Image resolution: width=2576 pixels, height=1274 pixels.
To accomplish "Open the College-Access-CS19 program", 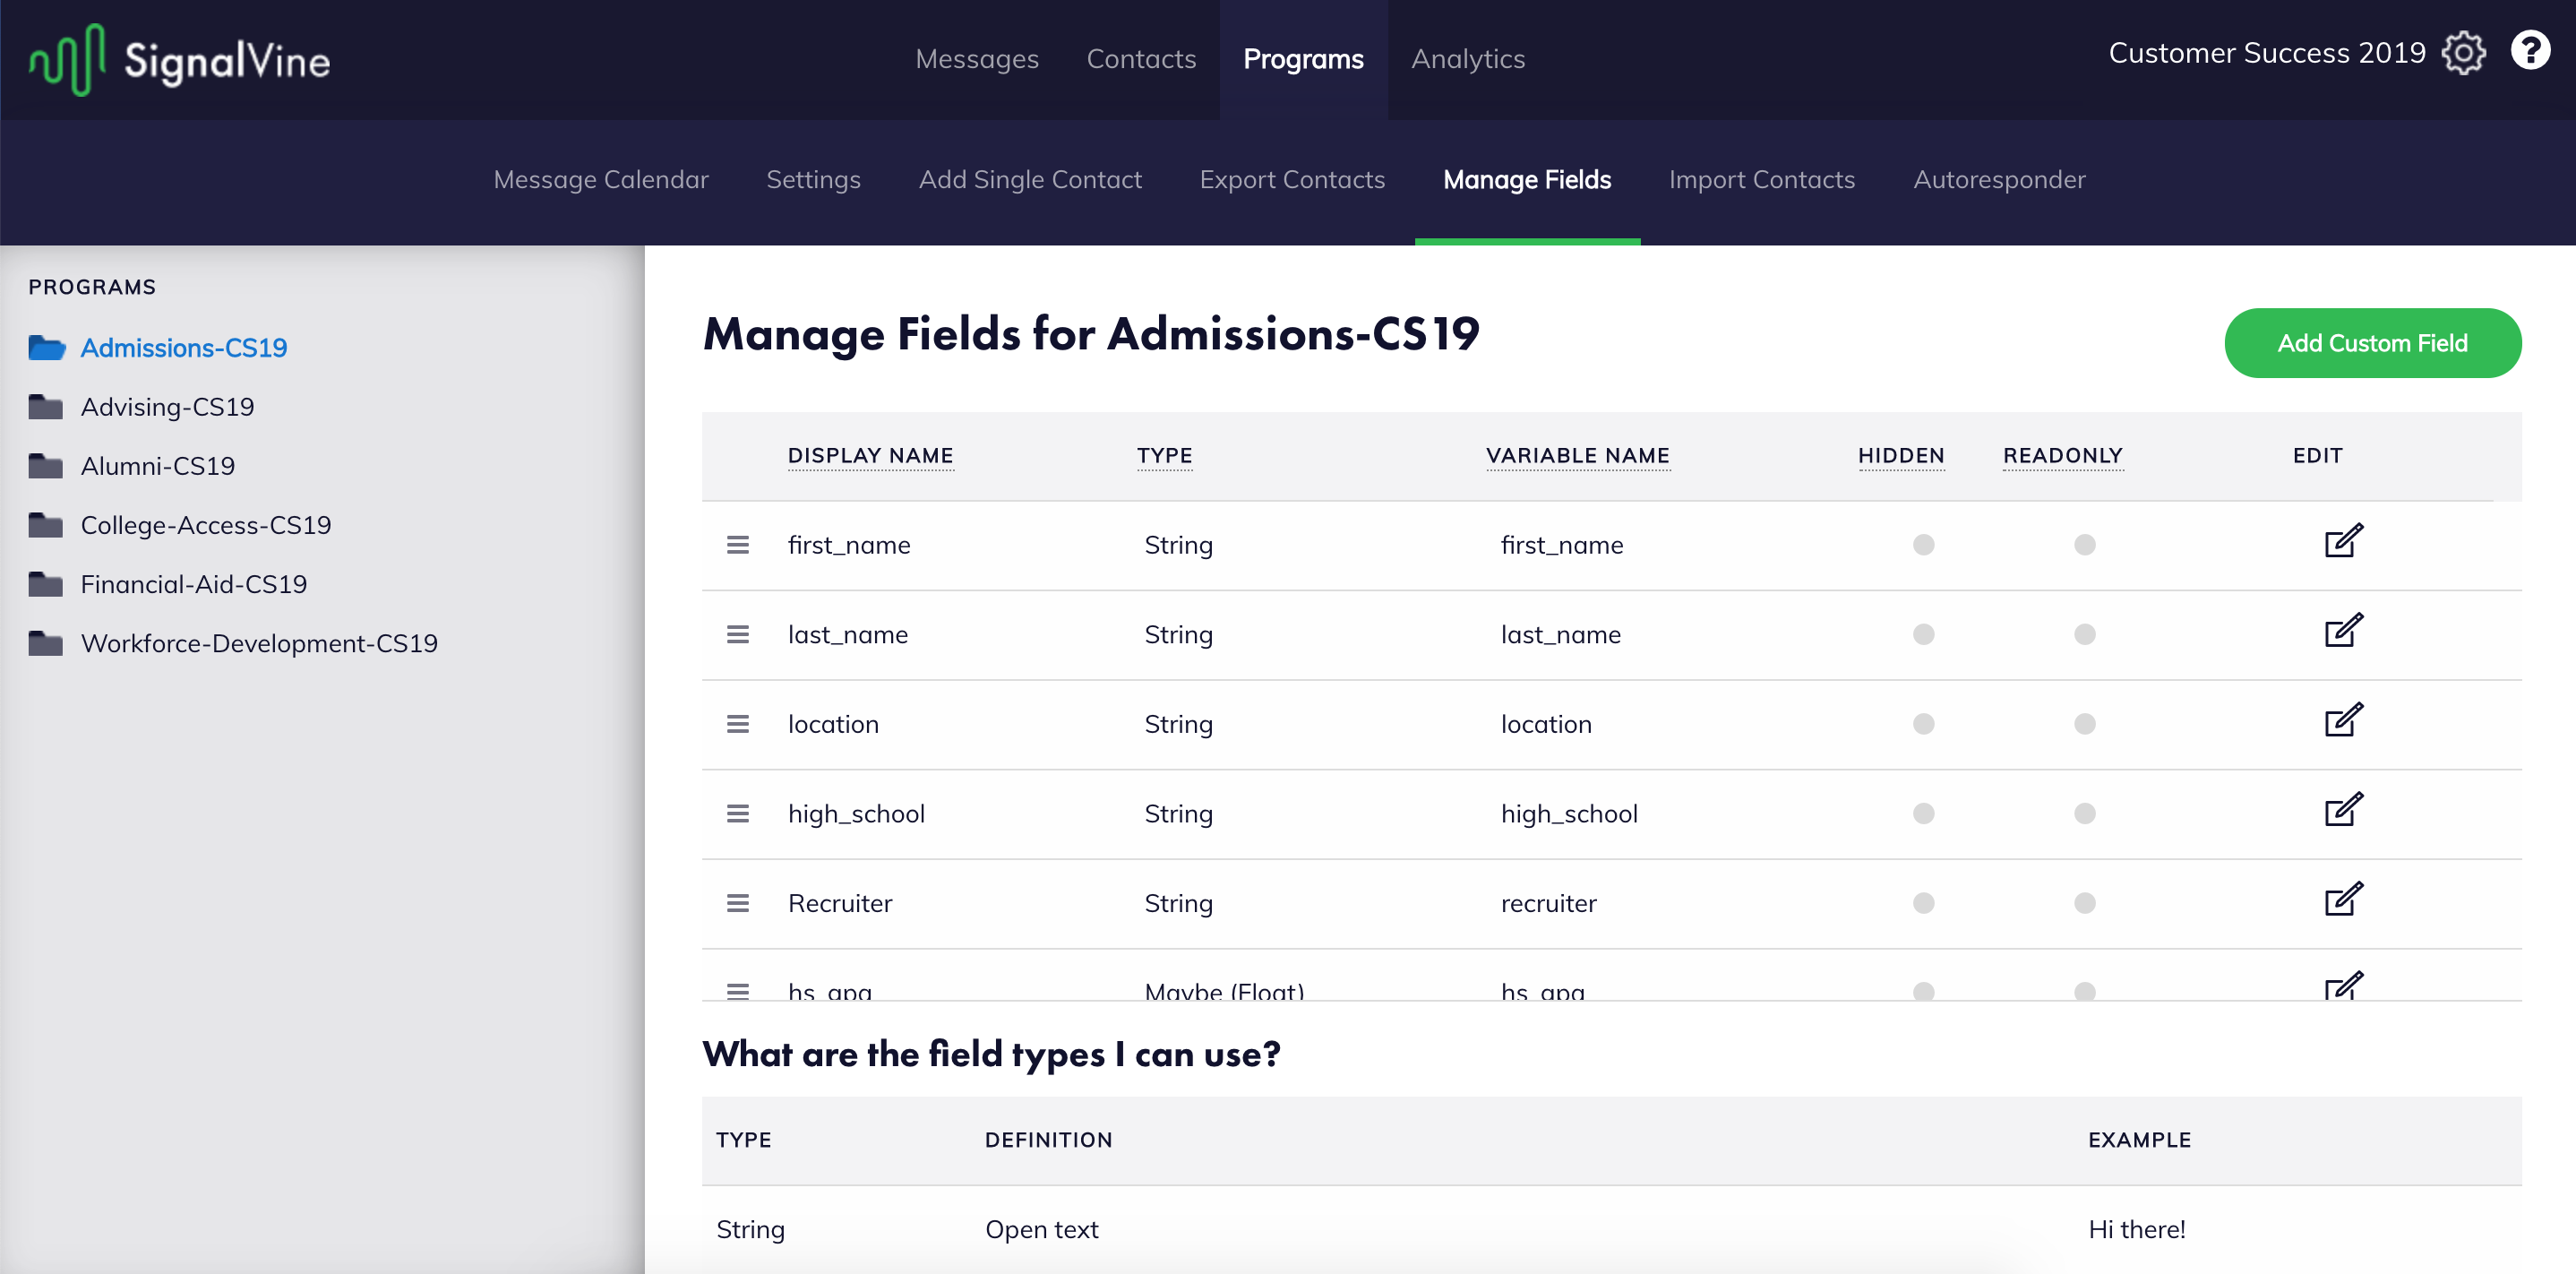I will (x=206, y=524).
